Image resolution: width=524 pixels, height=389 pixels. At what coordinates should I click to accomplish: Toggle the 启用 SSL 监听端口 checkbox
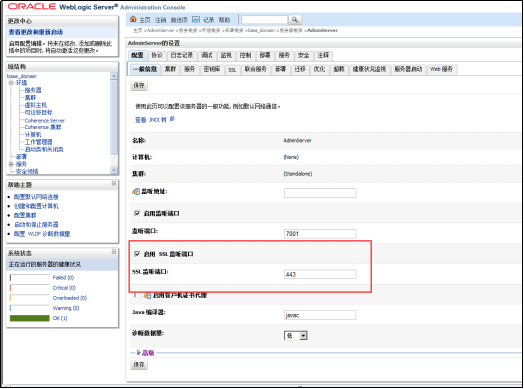point(137,254)
